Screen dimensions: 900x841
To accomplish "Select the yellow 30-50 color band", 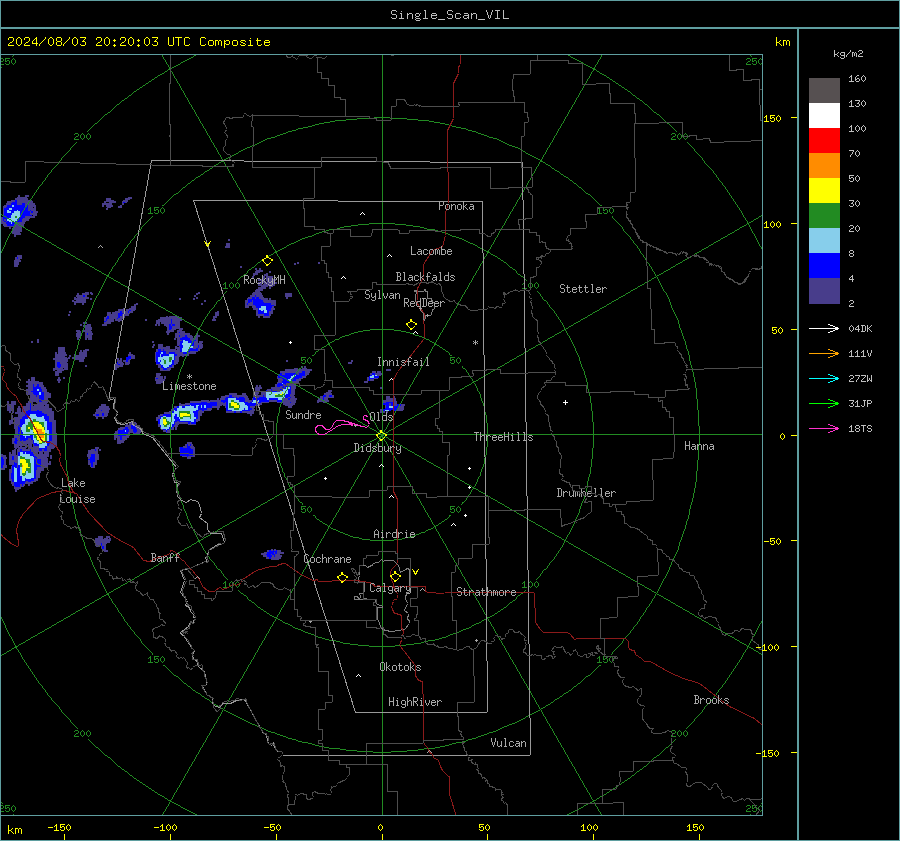I will point(824,191).
